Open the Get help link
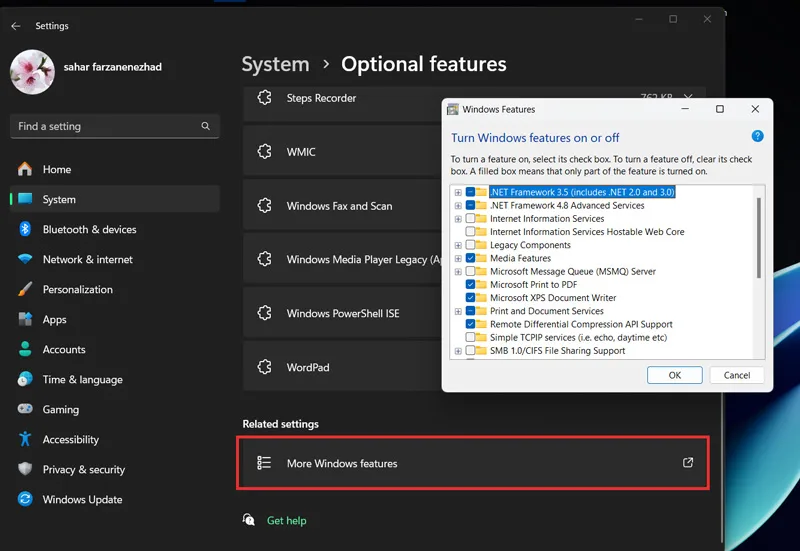 (286, 520)
